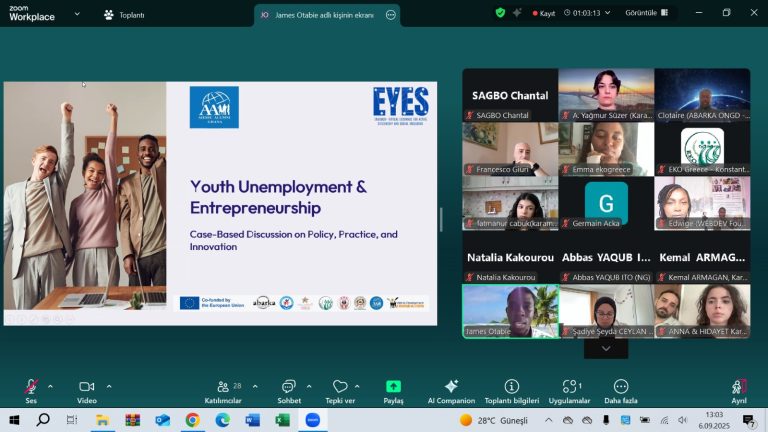Expand the arrow beside Katılımcılar
Viewport: 768px width, 432px height.
pos(255,386)
